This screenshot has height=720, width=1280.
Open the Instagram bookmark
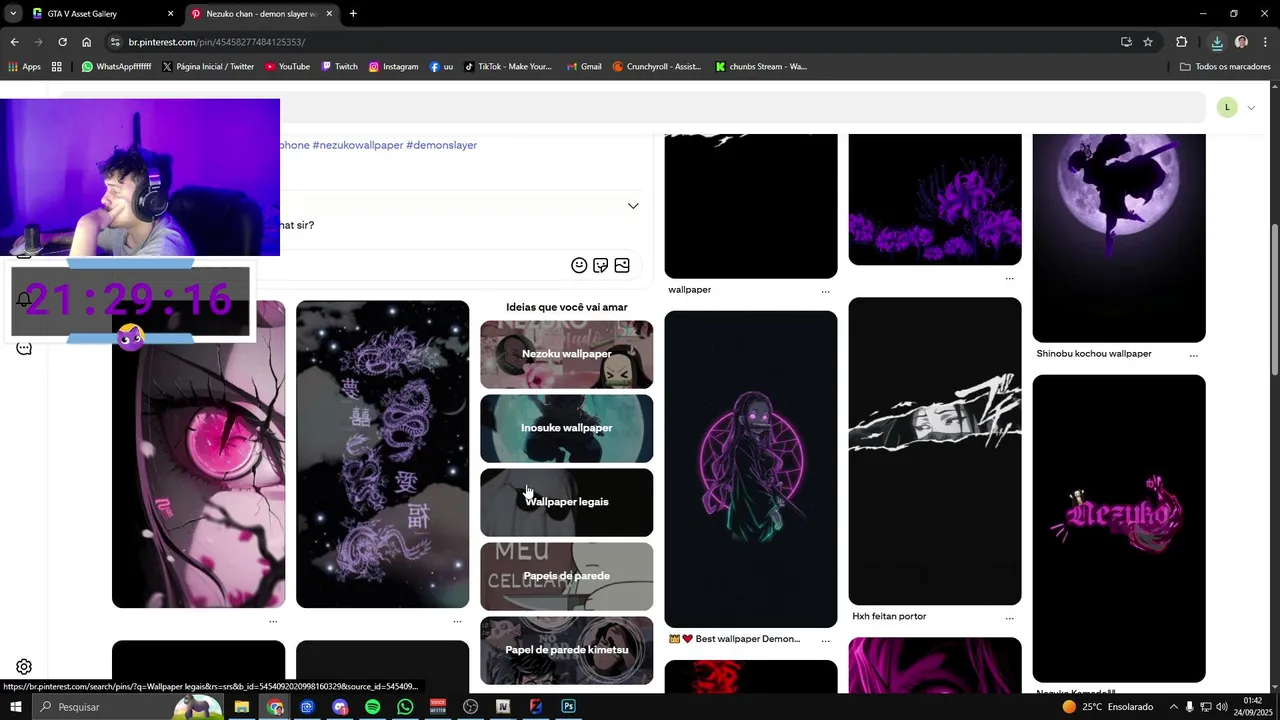pyautogui.click(x=393, y=67)
